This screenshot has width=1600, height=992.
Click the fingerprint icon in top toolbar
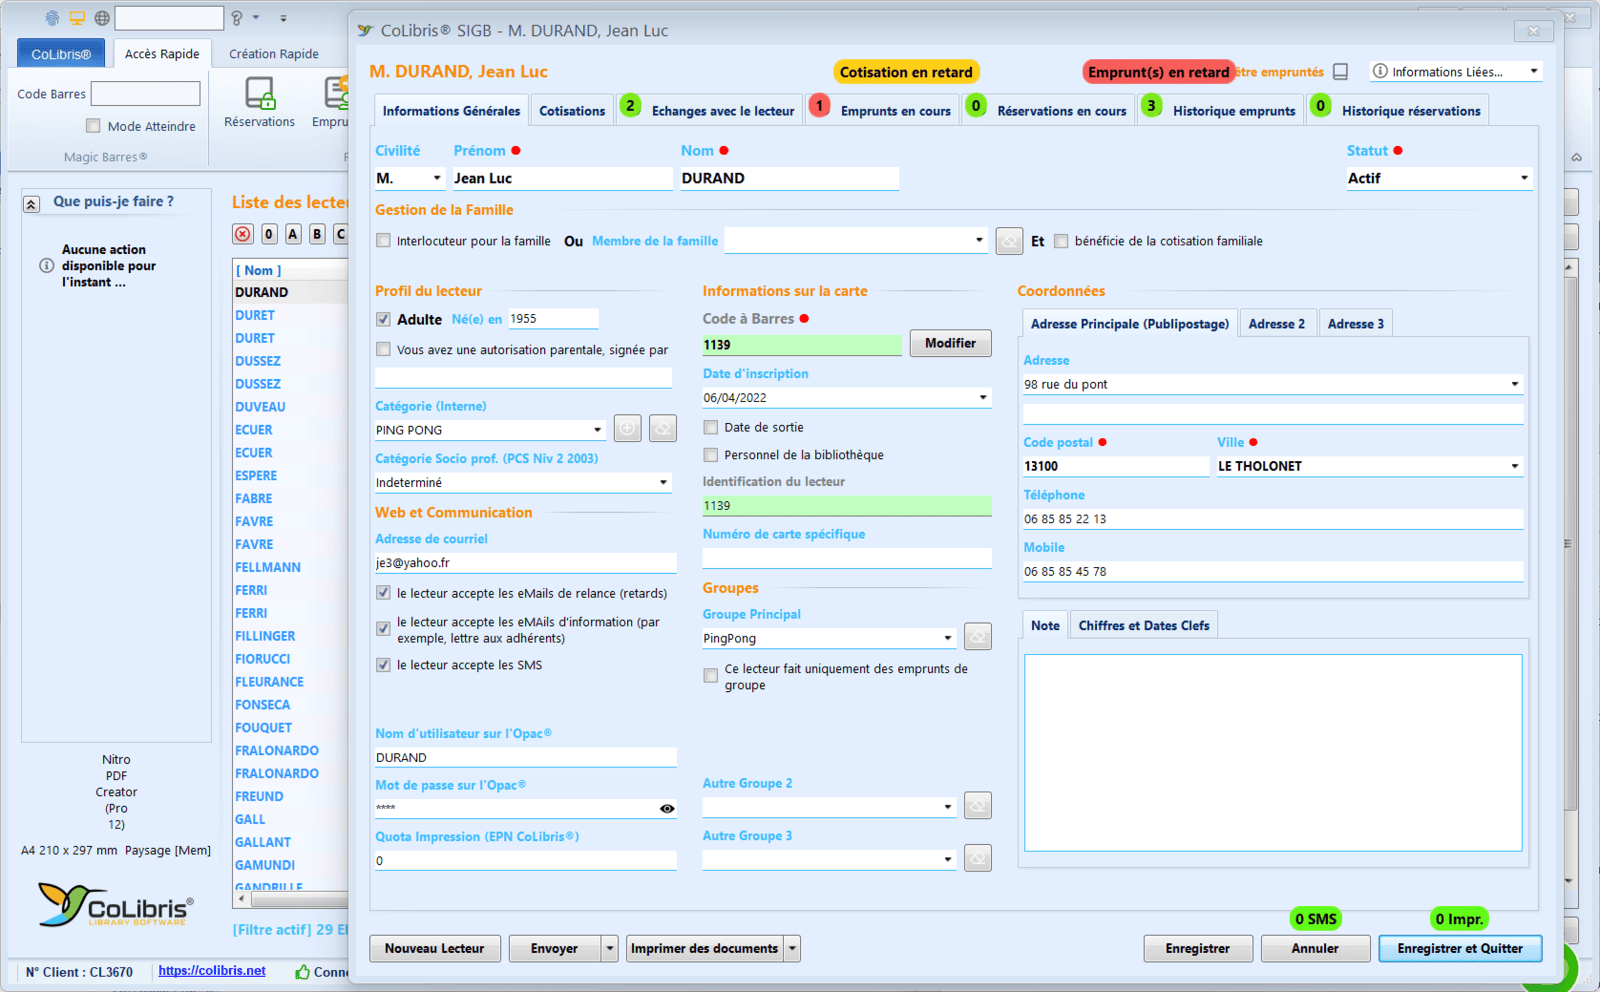click(x=52, y=18)
